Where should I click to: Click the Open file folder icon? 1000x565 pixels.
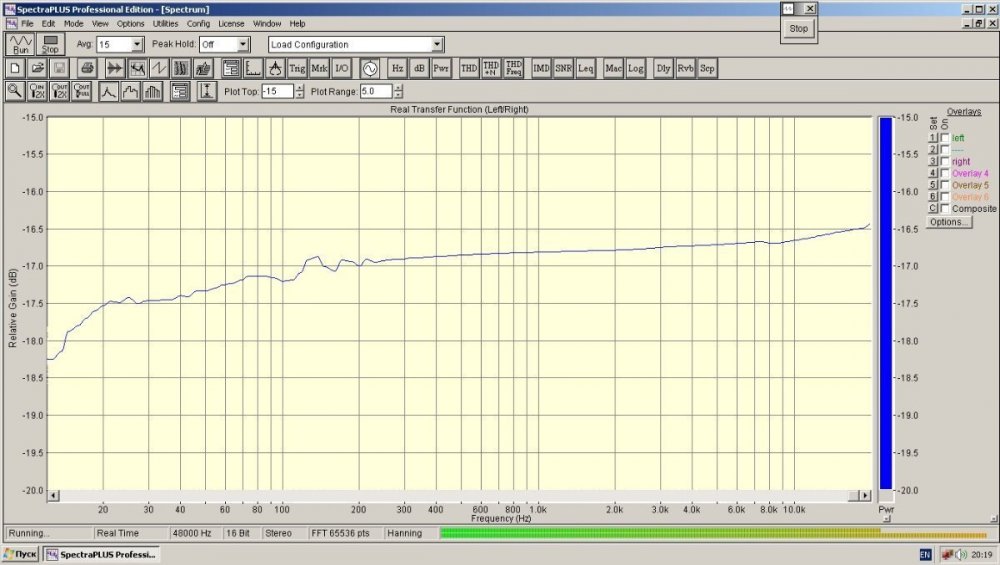click(x=37, y=68)
